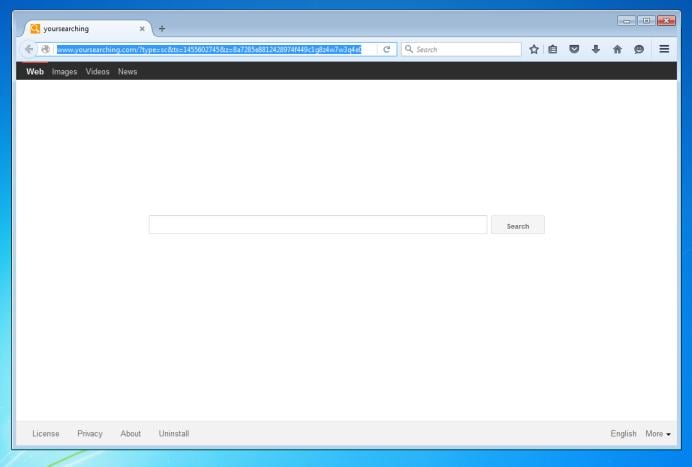This screenshot has height=467, width=692.
Task: Switch to the Web search category
Action: pos(35,72)
